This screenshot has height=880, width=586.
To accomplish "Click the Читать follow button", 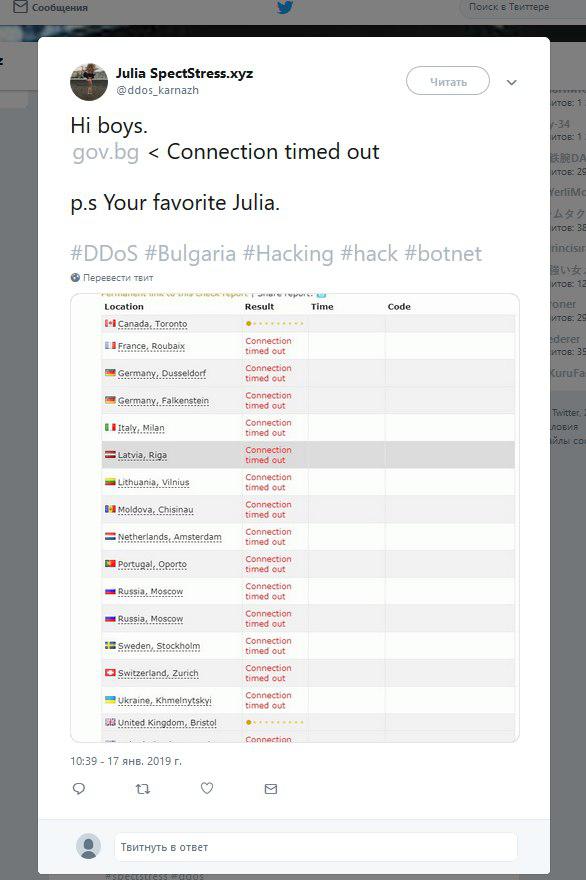I will point(448,81).
